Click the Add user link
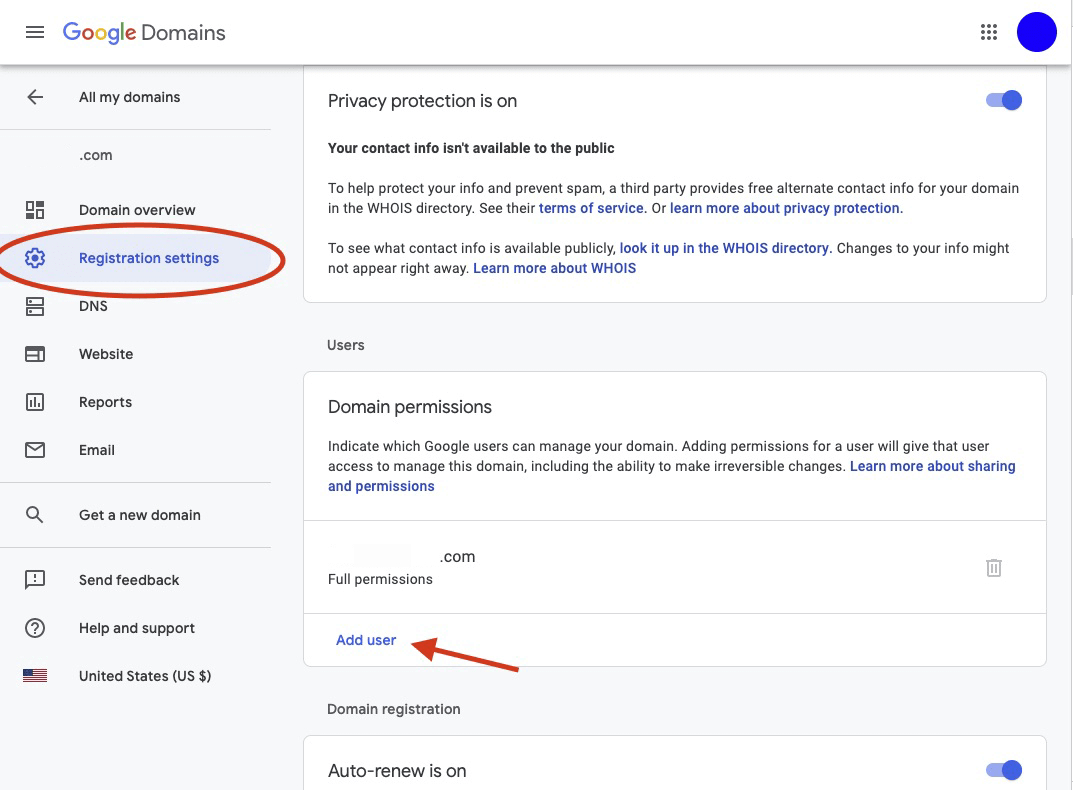The width and height of the screenshot is (1073, 790). click(366, 640)
